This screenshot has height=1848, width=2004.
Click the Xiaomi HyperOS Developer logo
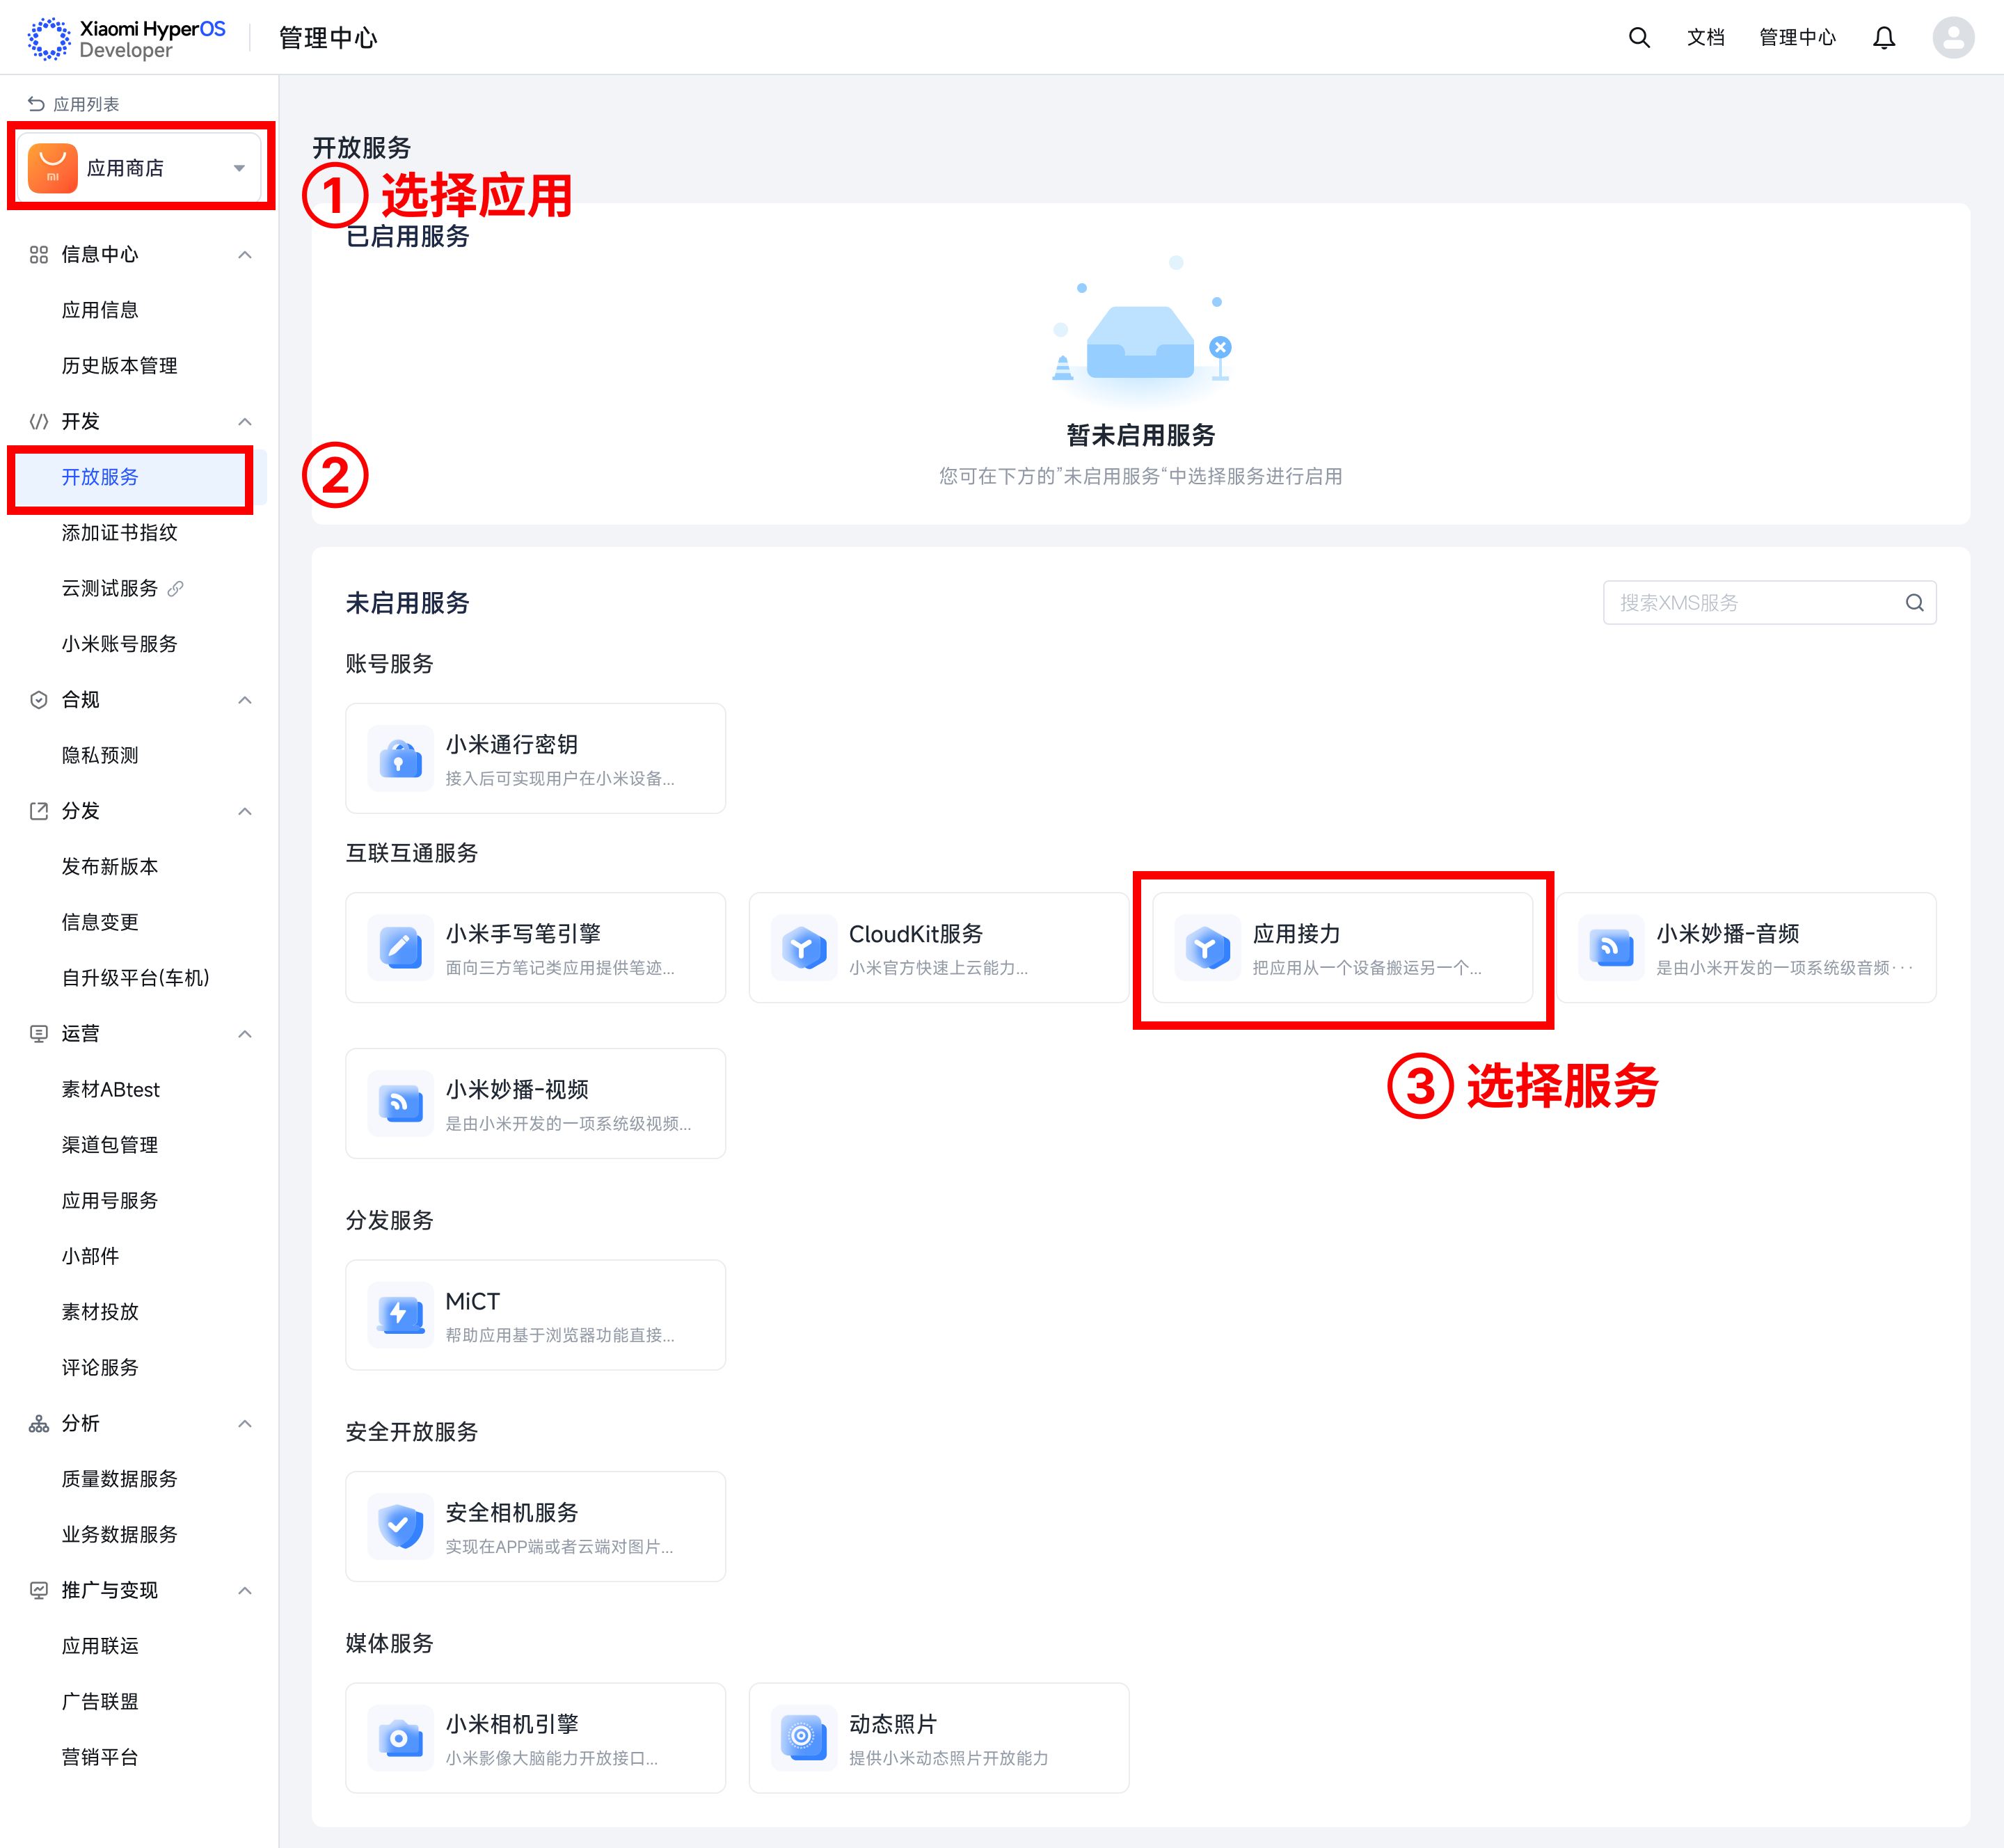[127, 38]
